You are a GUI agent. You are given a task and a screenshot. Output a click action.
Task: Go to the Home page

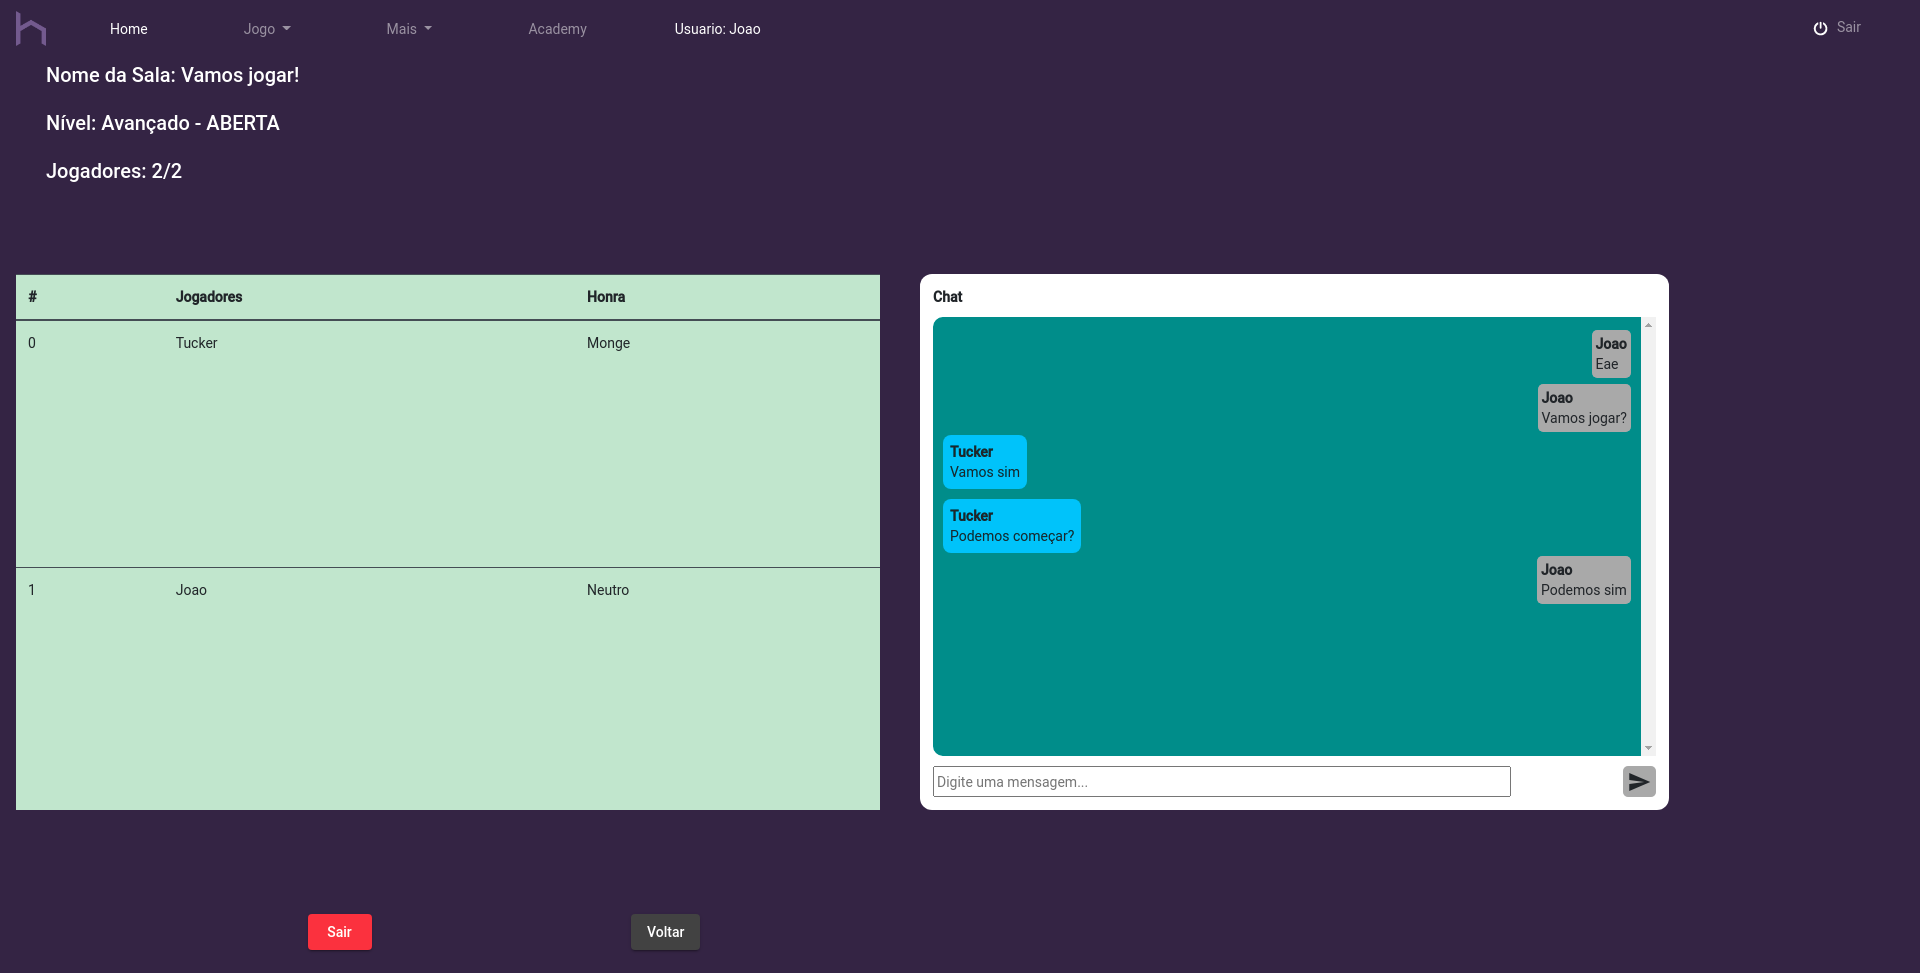tap(129, 29)
